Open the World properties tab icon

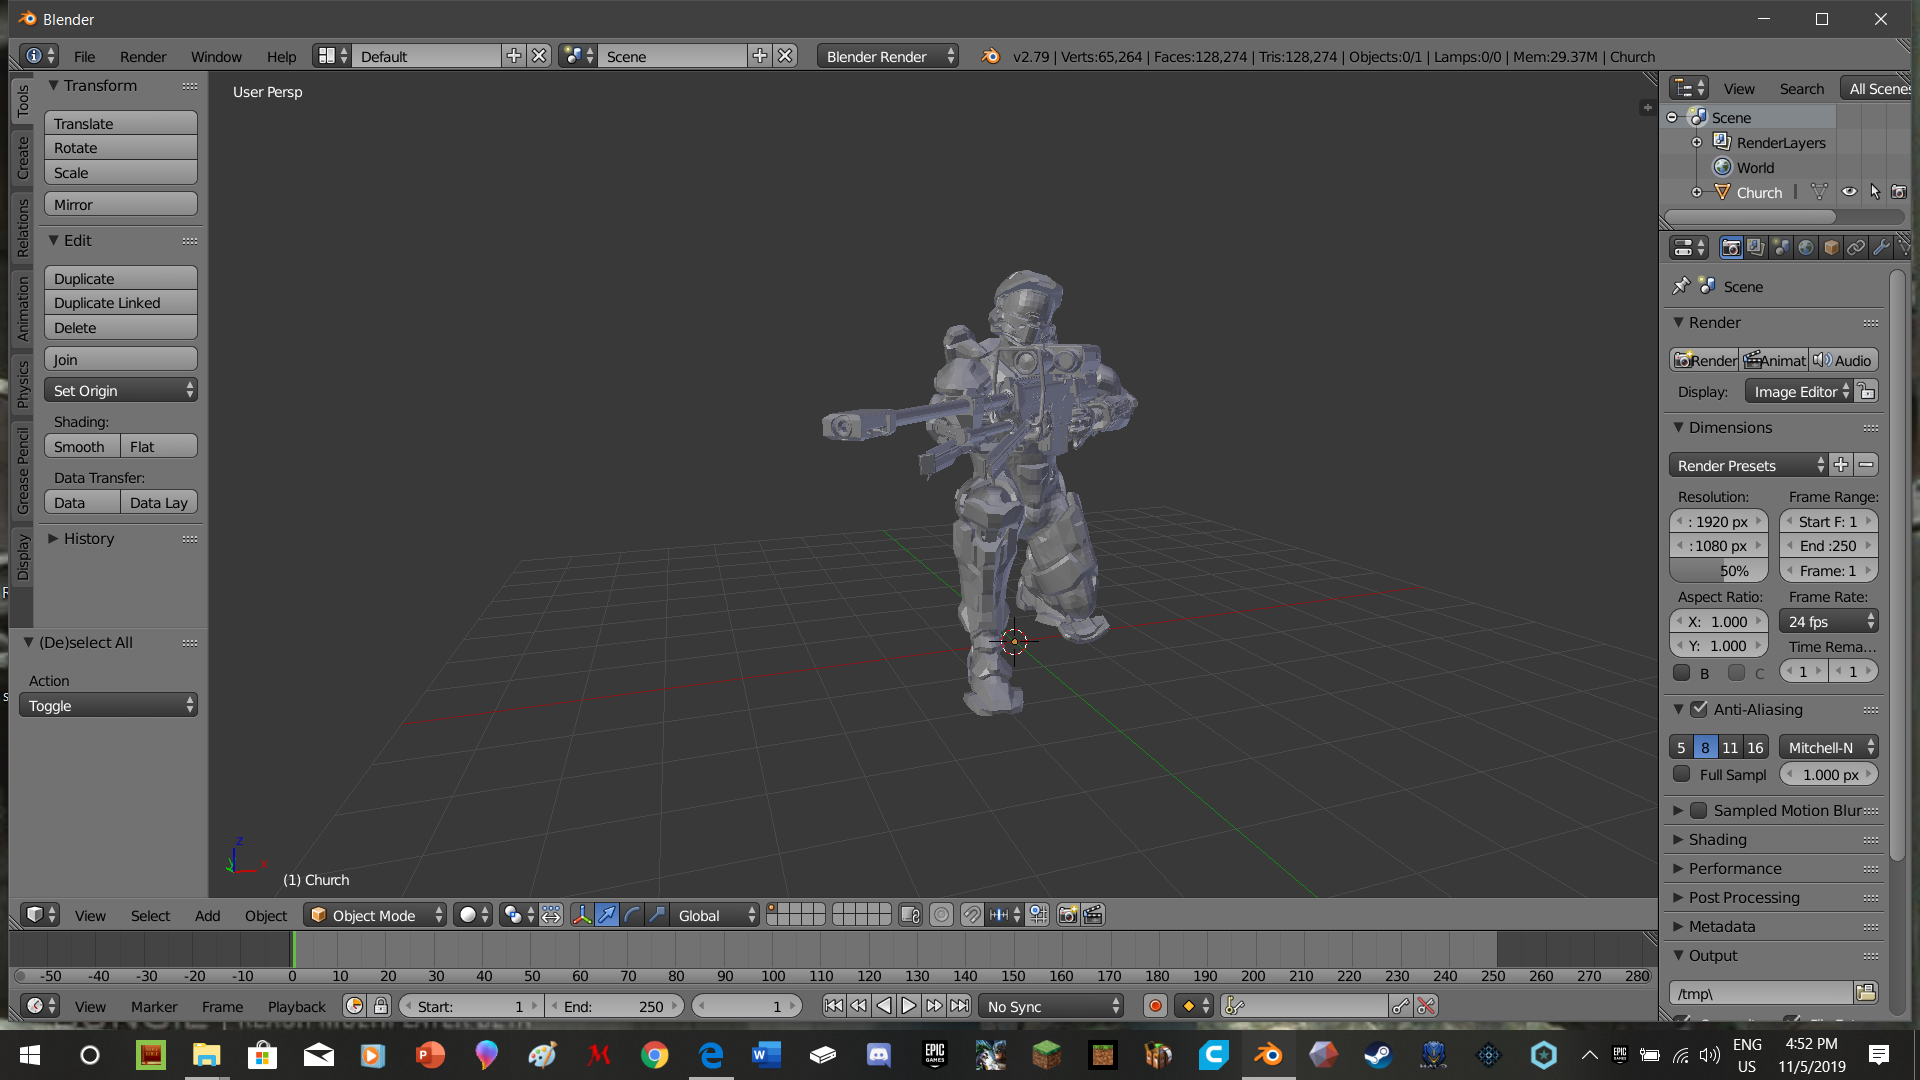click(x=1806, y=247)
